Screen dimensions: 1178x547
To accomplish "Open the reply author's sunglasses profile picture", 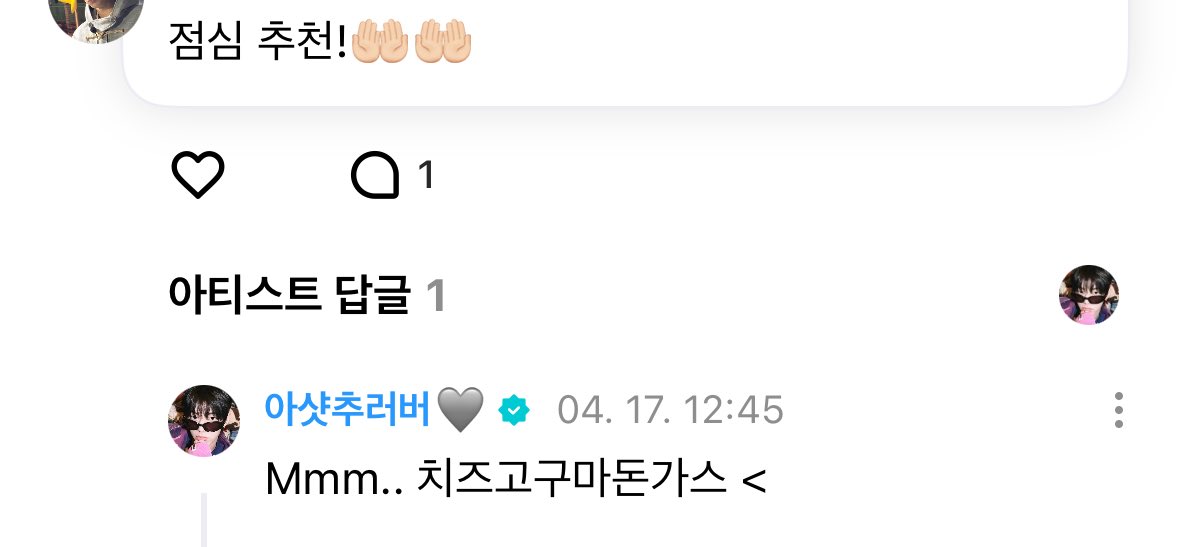I will (x=204, y=421).
